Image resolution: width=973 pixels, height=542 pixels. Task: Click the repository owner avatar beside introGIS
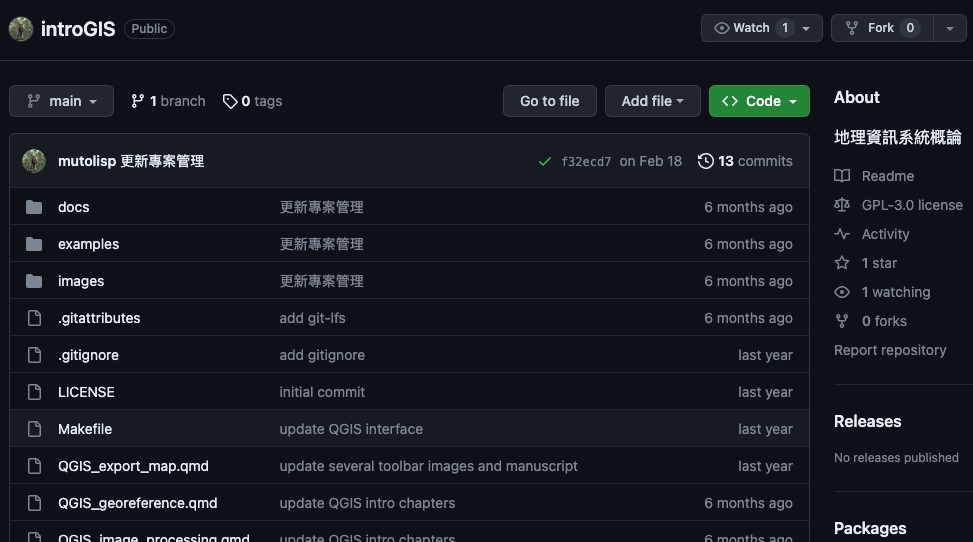coord(20,29)
